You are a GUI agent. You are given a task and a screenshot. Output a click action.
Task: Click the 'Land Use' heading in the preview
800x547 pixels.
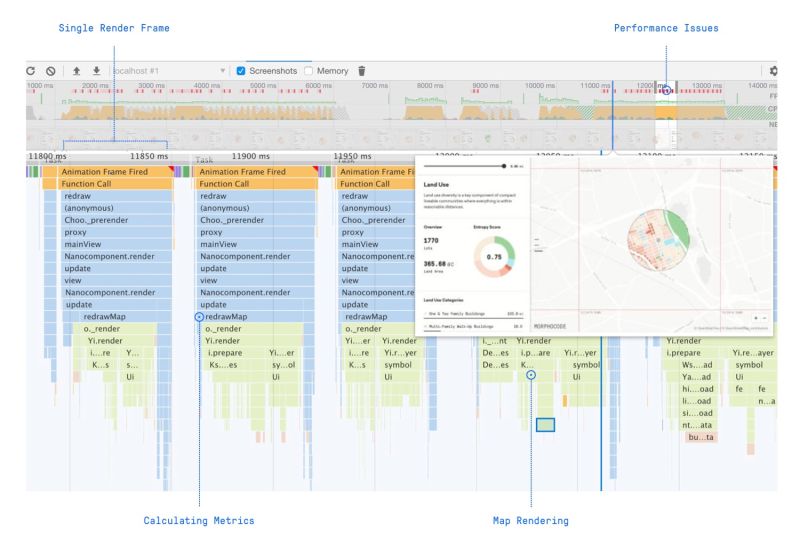436,185
